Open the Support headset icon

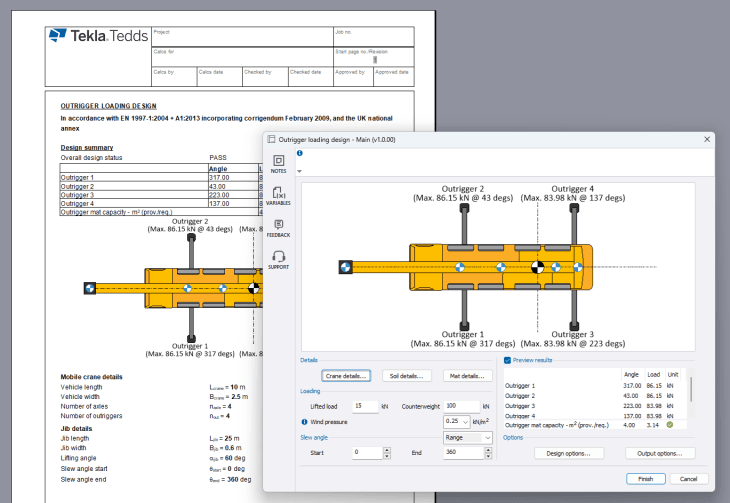[278, 260]
